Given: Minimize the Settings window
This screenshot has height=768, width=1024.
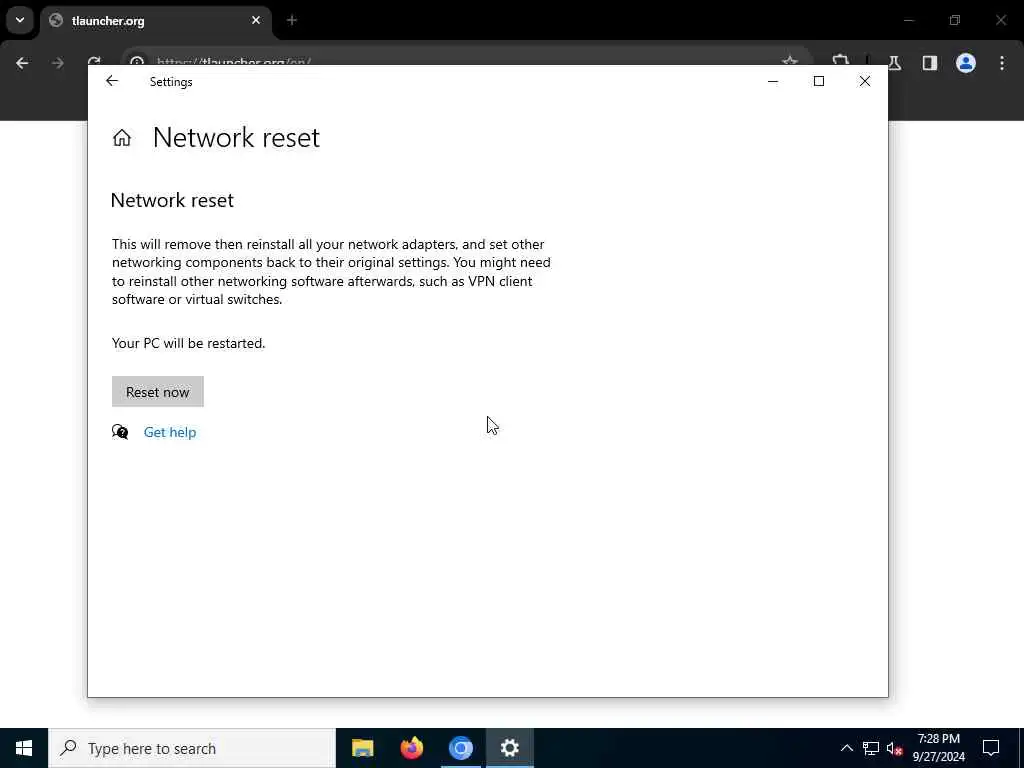Looking at the screenshot, I should pyautogui.click(x=773, y=82).
